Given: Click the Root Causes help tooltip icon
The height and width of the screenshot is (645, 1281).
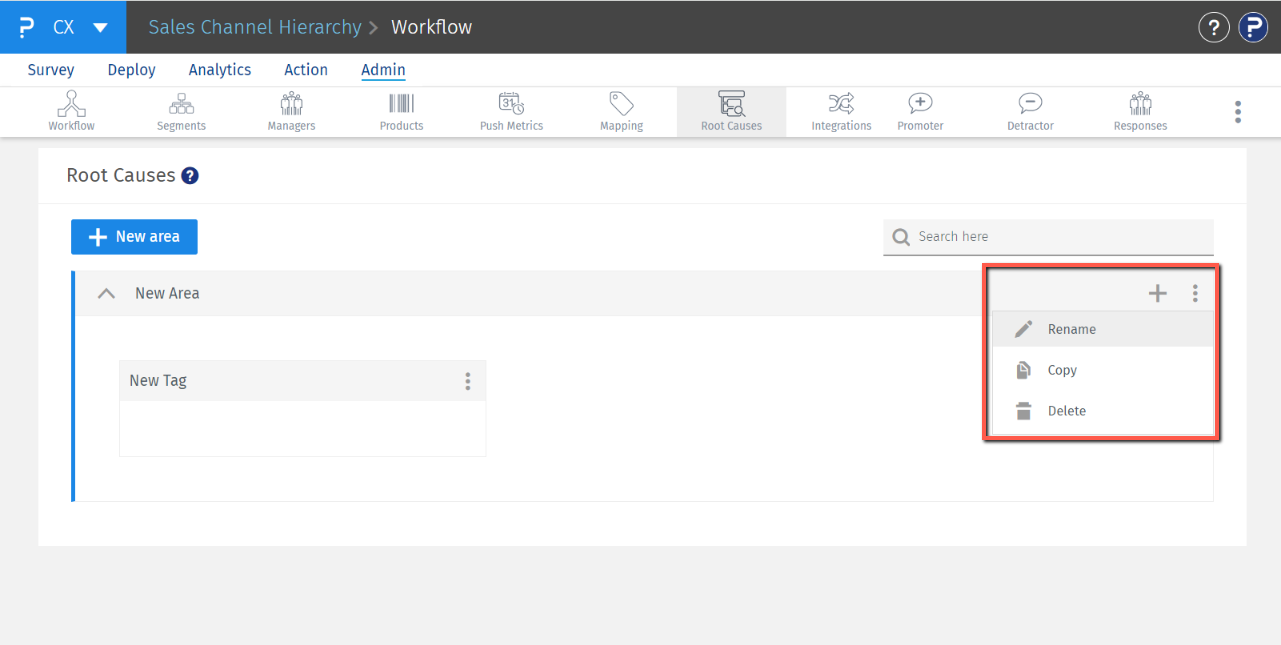Looking at the screenshot, I should click(190, 175).
